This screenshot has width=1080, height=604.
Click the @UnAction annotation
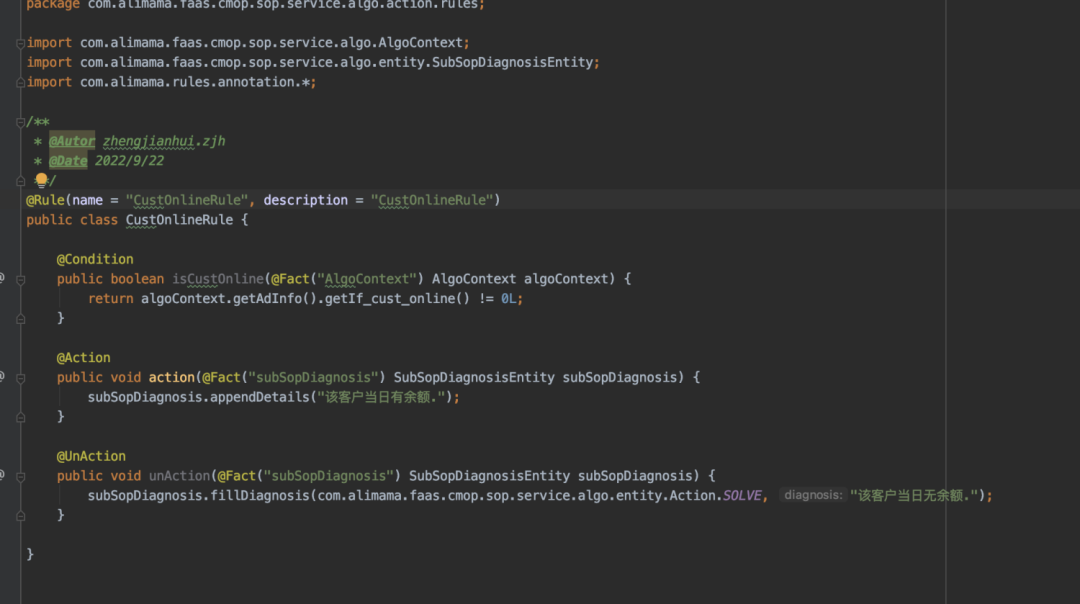[x=91, y=456]
